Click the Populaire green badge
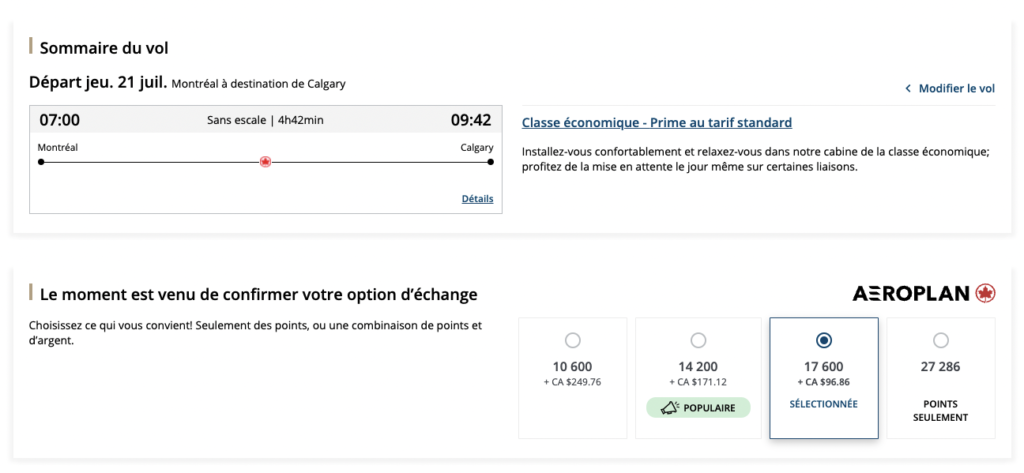The height and width of the screenshot is (473, 1024). [698, 407]
